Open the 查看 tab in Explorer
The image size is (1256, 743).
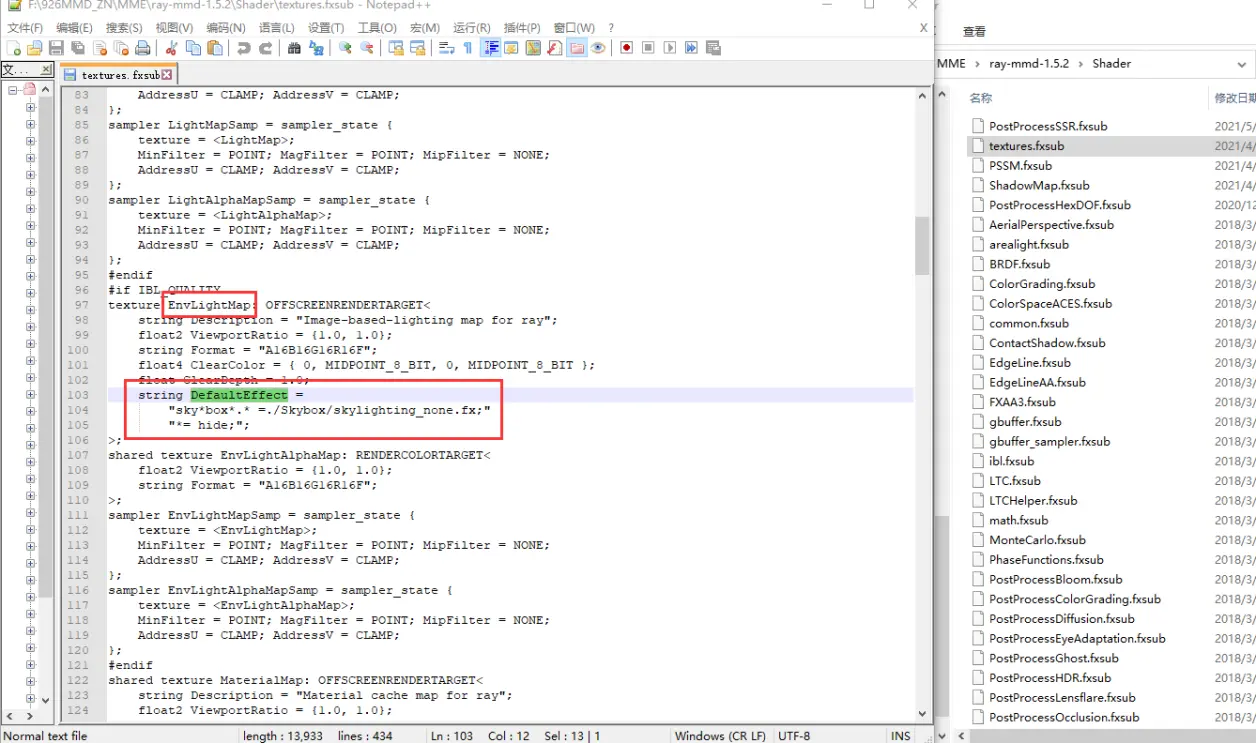click(x=974, y=32)
